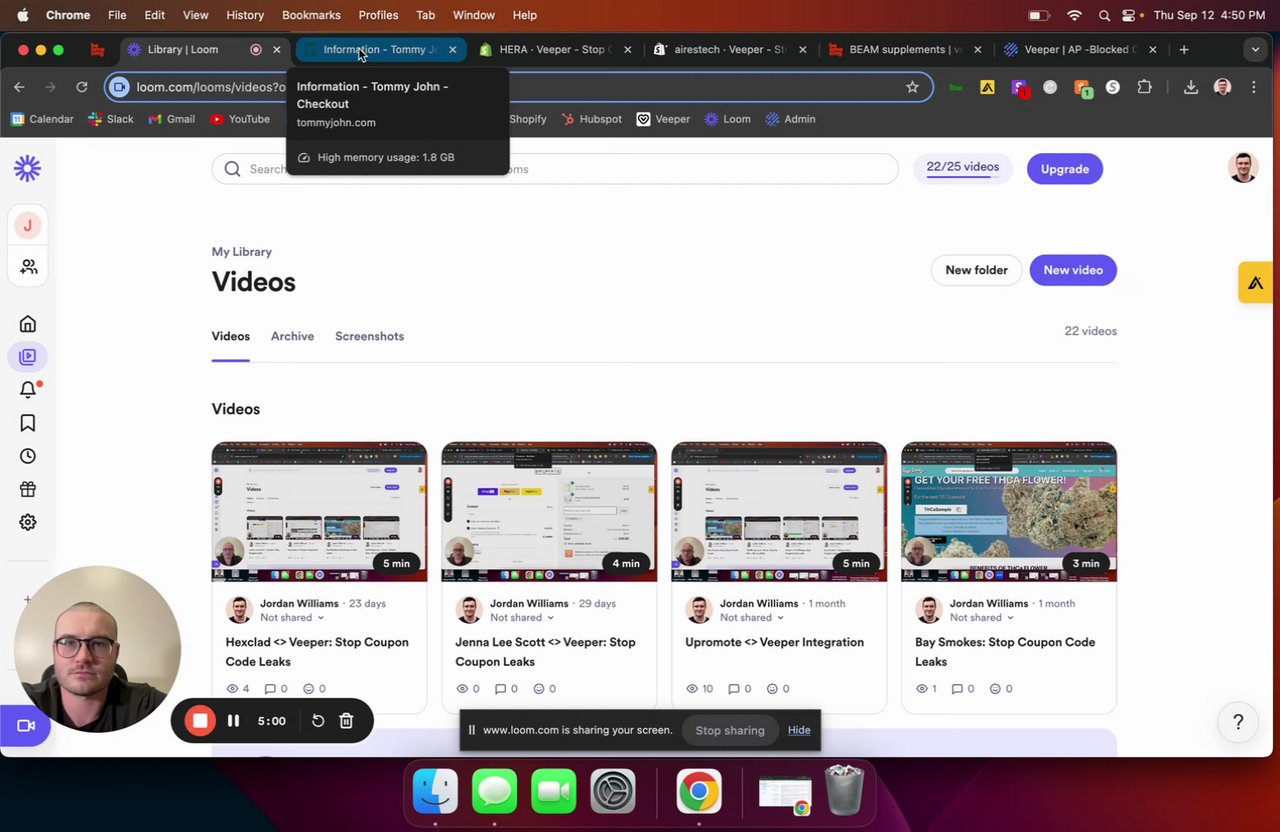Open Messages from the Dock
The width and height of the screenshot is (1280, 832).
[494, 793]
